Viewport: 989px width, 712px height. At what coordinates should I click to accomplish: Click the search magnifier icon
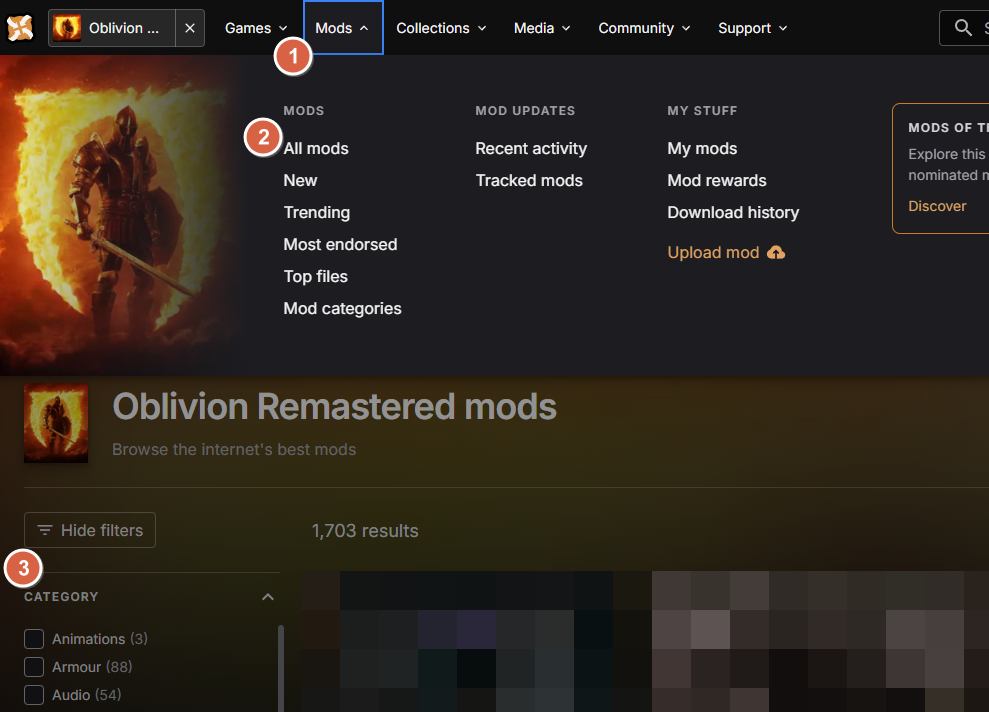(x=963, y=28)
